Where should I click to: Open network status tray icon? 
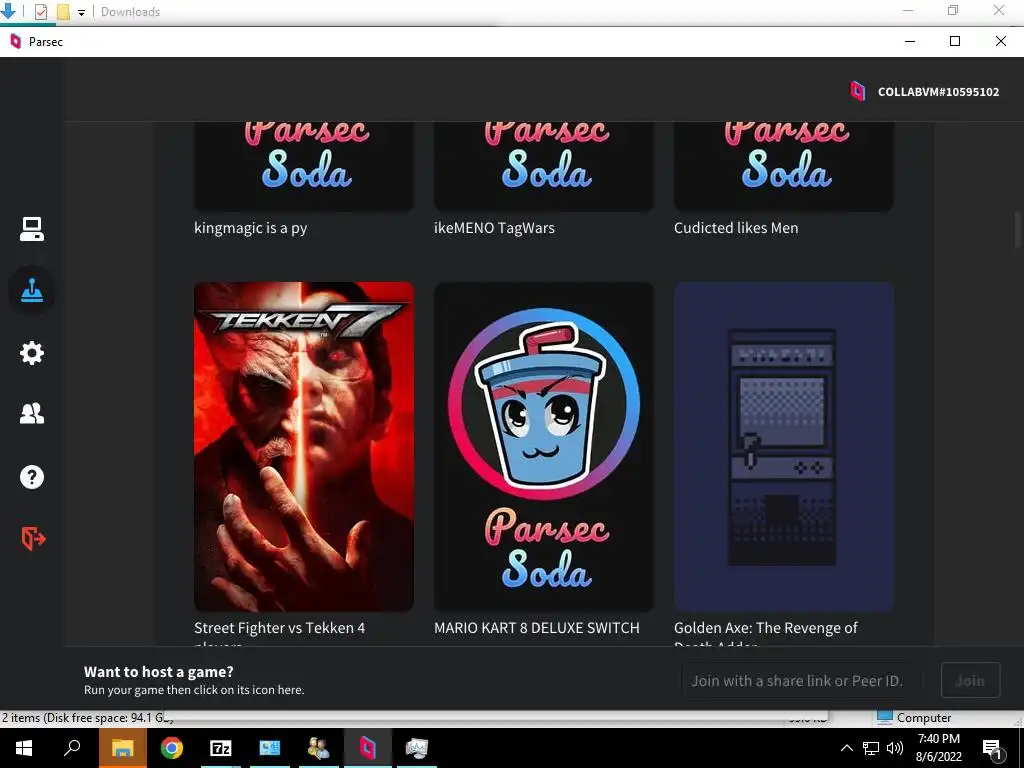coord(871,748)
